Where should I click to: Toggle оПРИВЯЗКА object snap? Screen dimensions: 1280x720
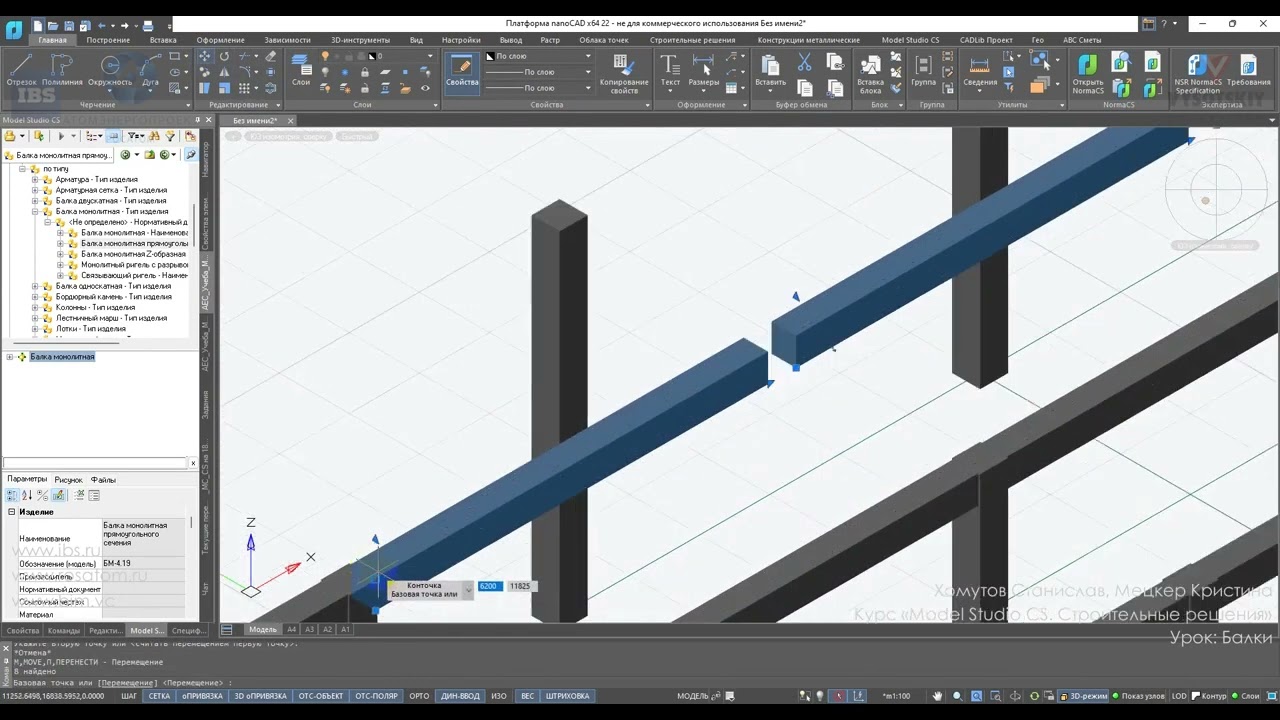[202, 696]
